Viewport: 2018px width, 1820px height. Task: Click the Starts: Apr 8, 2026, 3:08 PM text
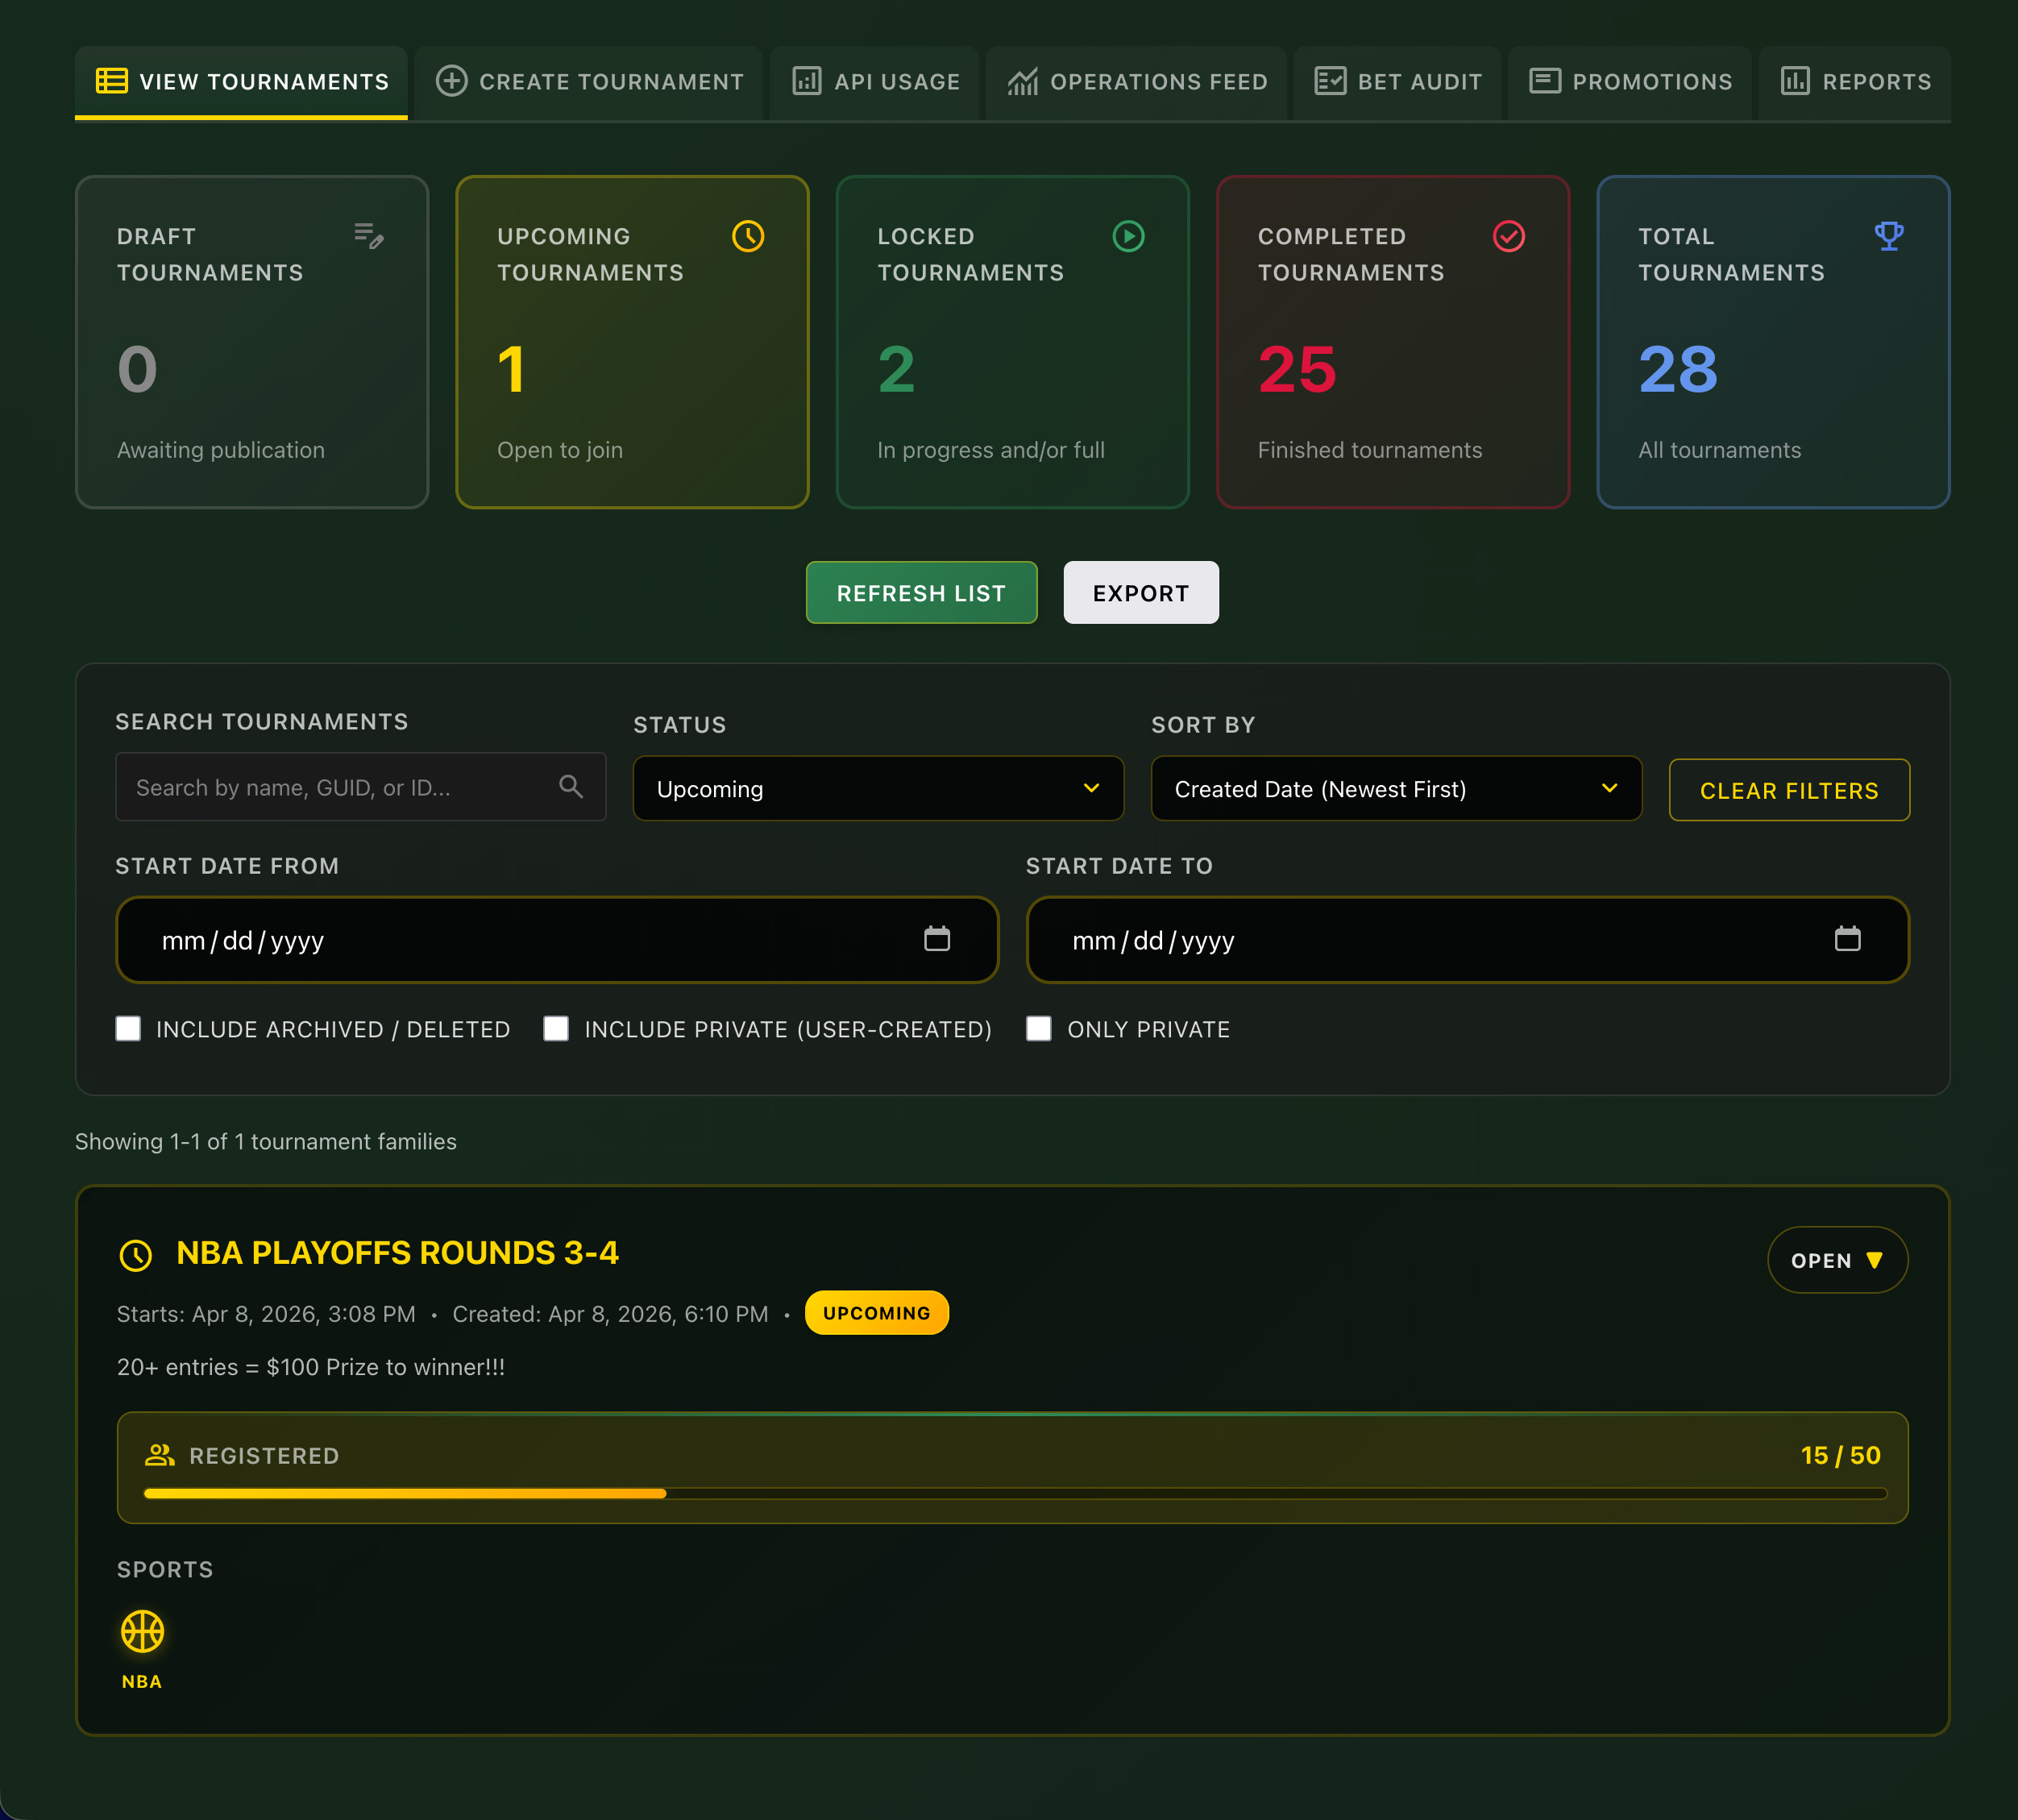[x=266, y=1314]
